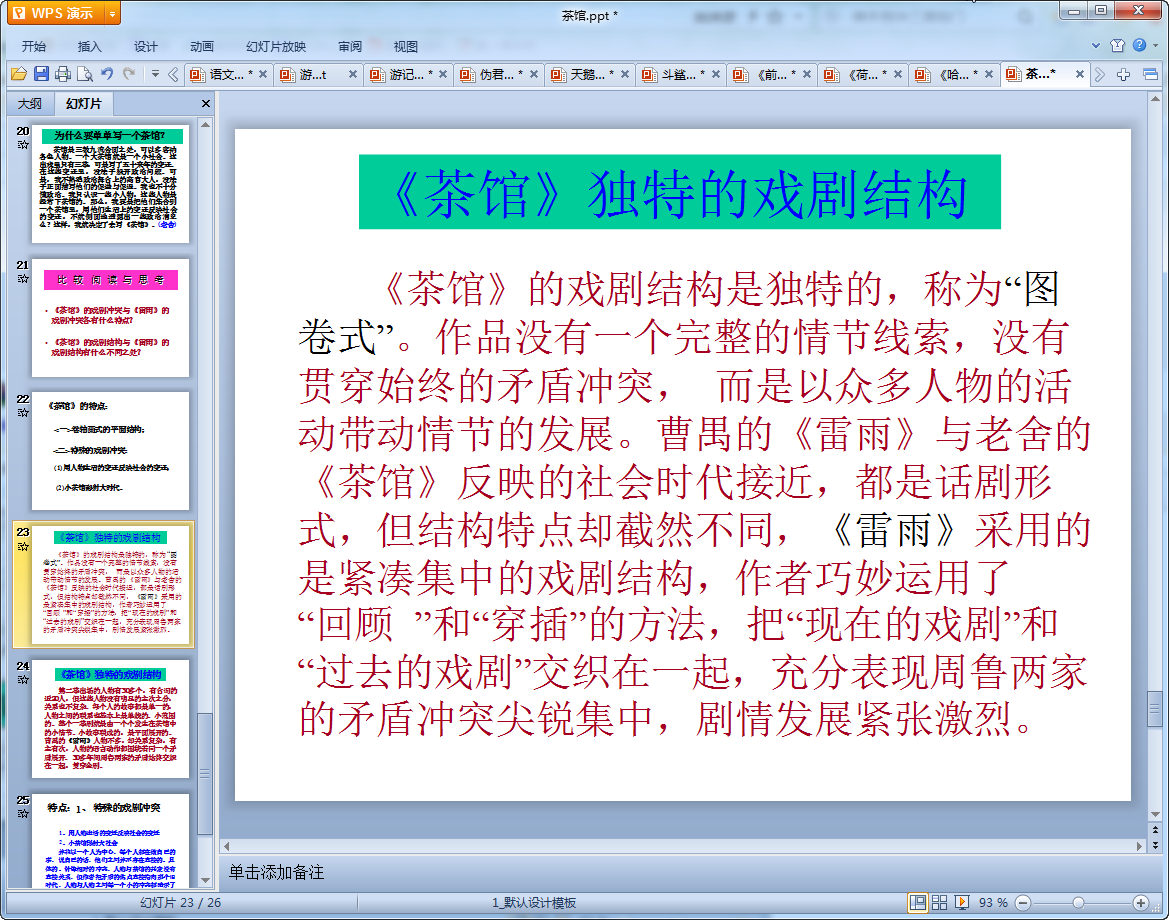
Task: Click the window arrangement icon beside plus
Action: 1150,74
